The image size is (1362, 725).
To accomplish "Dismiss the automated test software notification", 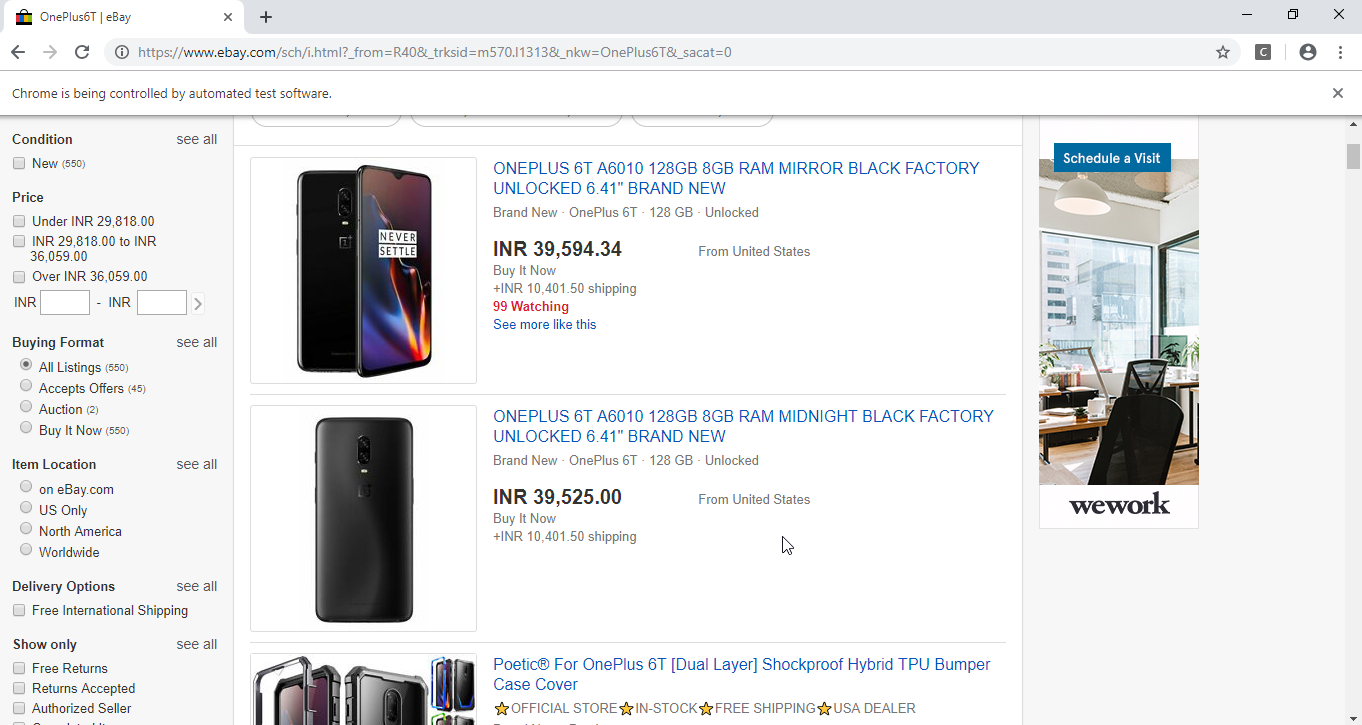I will pos(1337,93).
